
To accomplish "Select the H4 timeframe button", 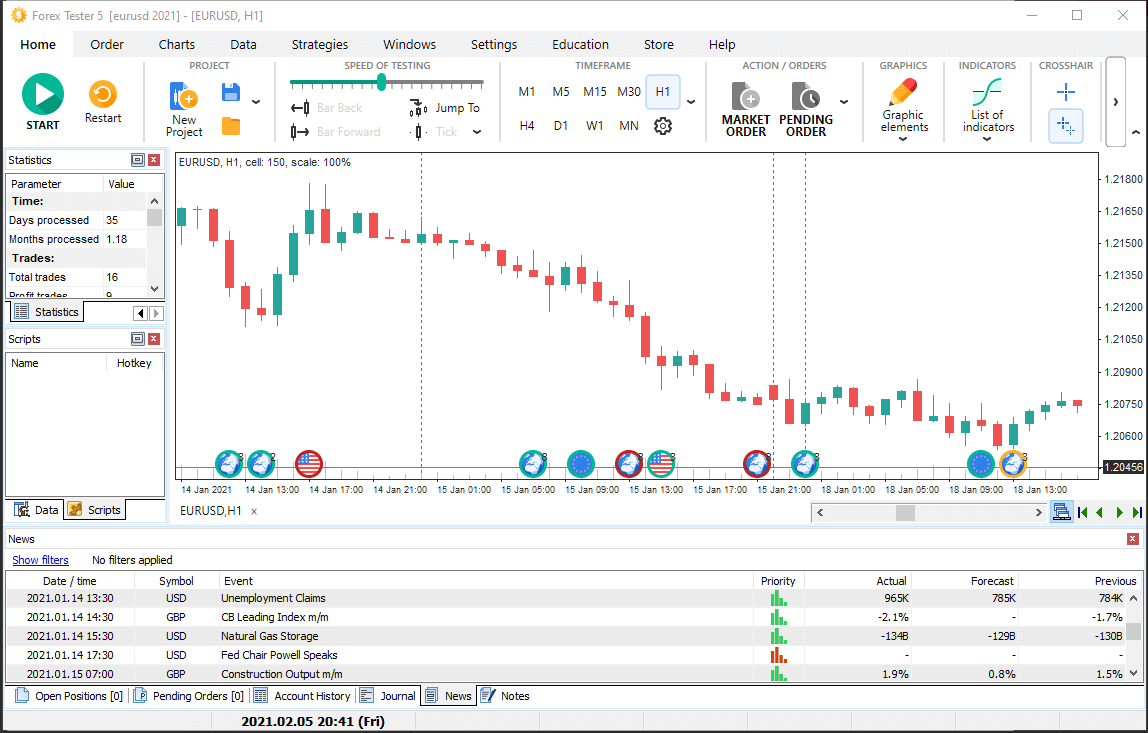I will (x=527, y=126).
